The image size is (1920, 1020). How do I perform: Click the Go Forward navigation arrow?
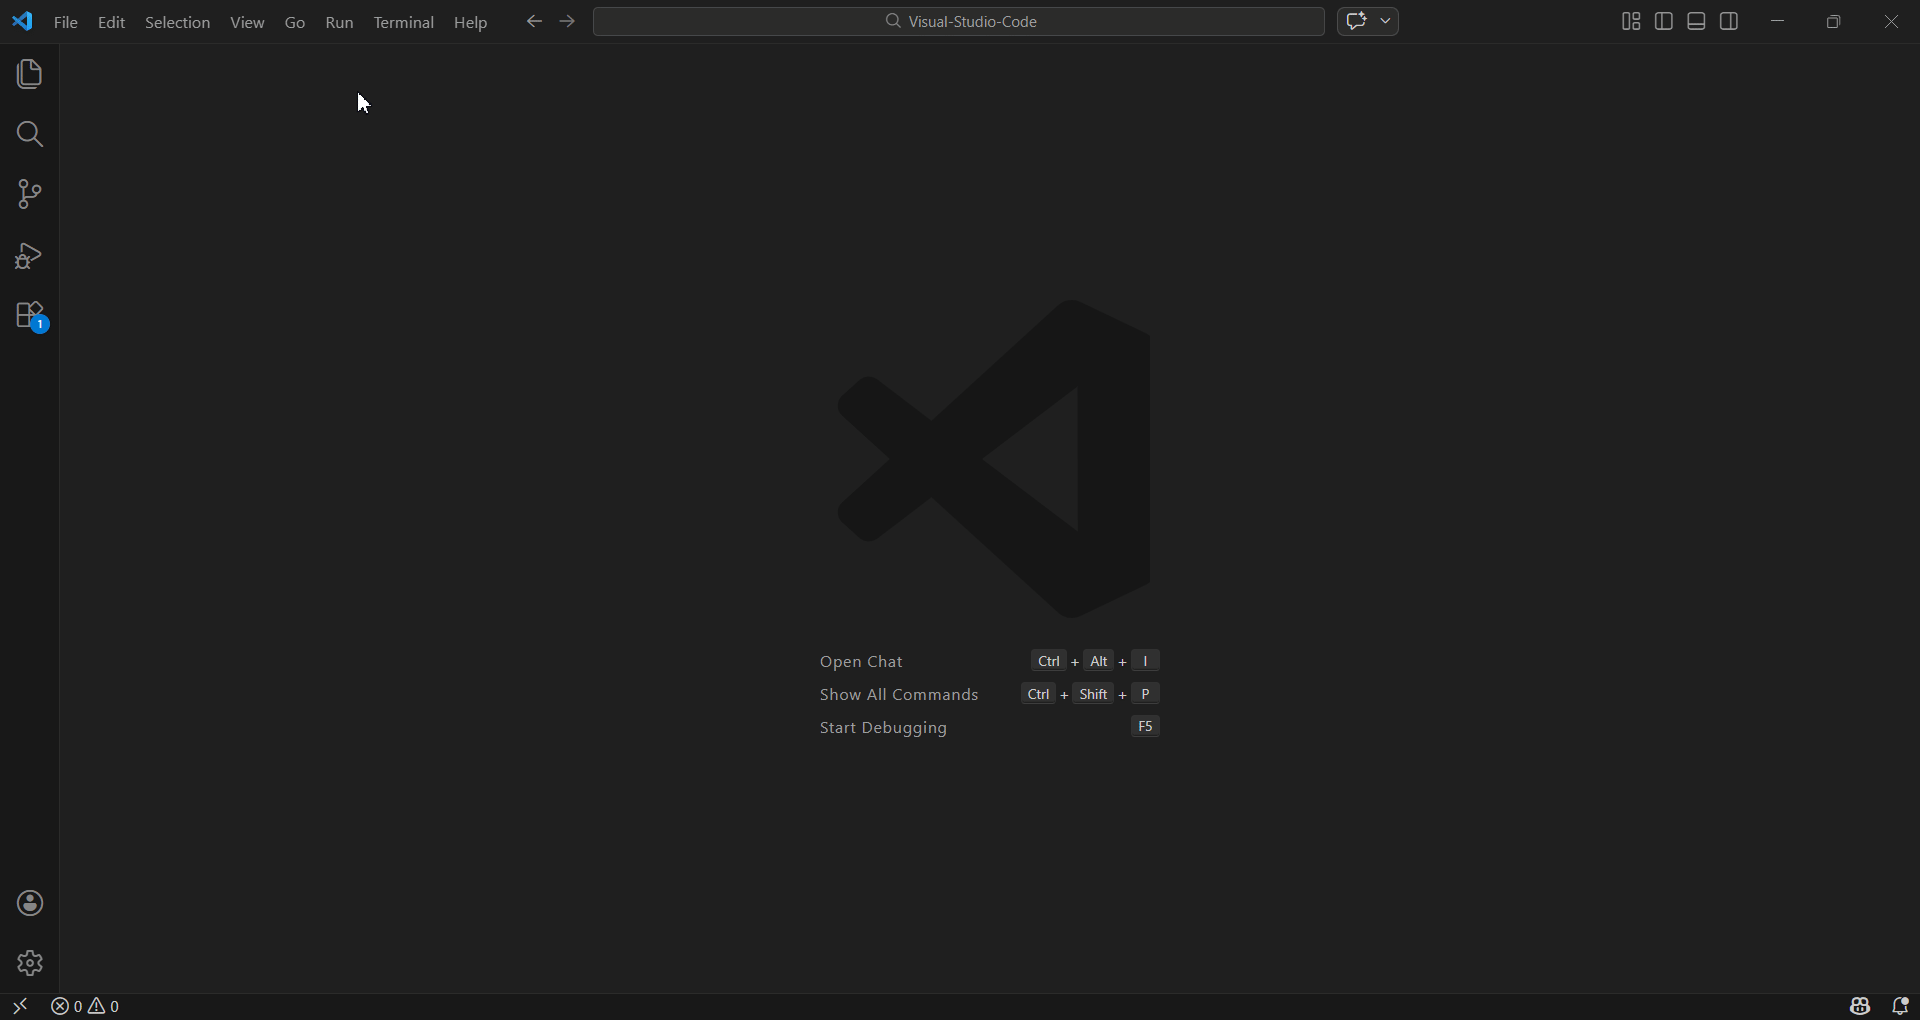click(x=568, y=21)
